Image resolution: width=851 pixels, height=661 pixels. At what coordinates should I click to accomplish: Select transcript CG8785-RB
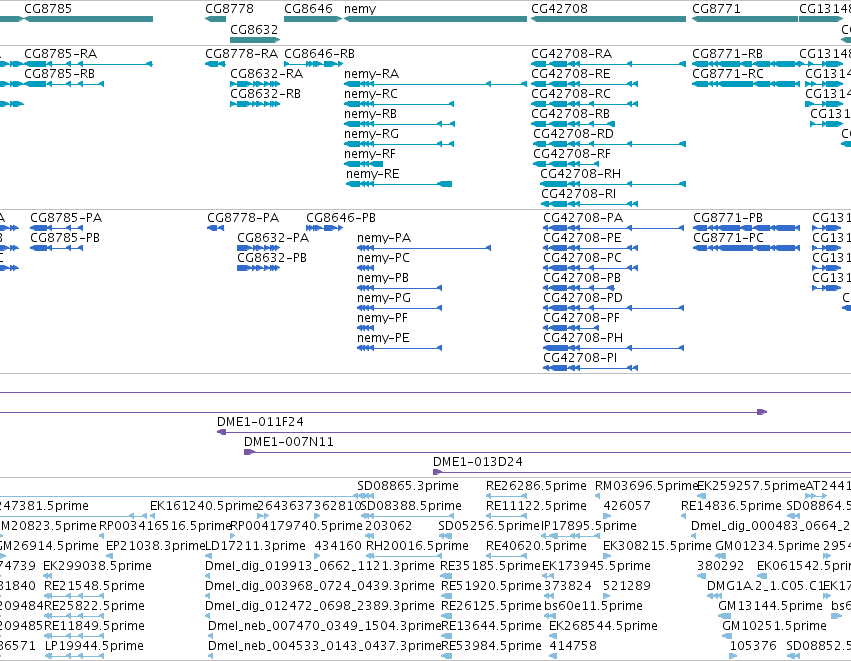tap(64, 84)
